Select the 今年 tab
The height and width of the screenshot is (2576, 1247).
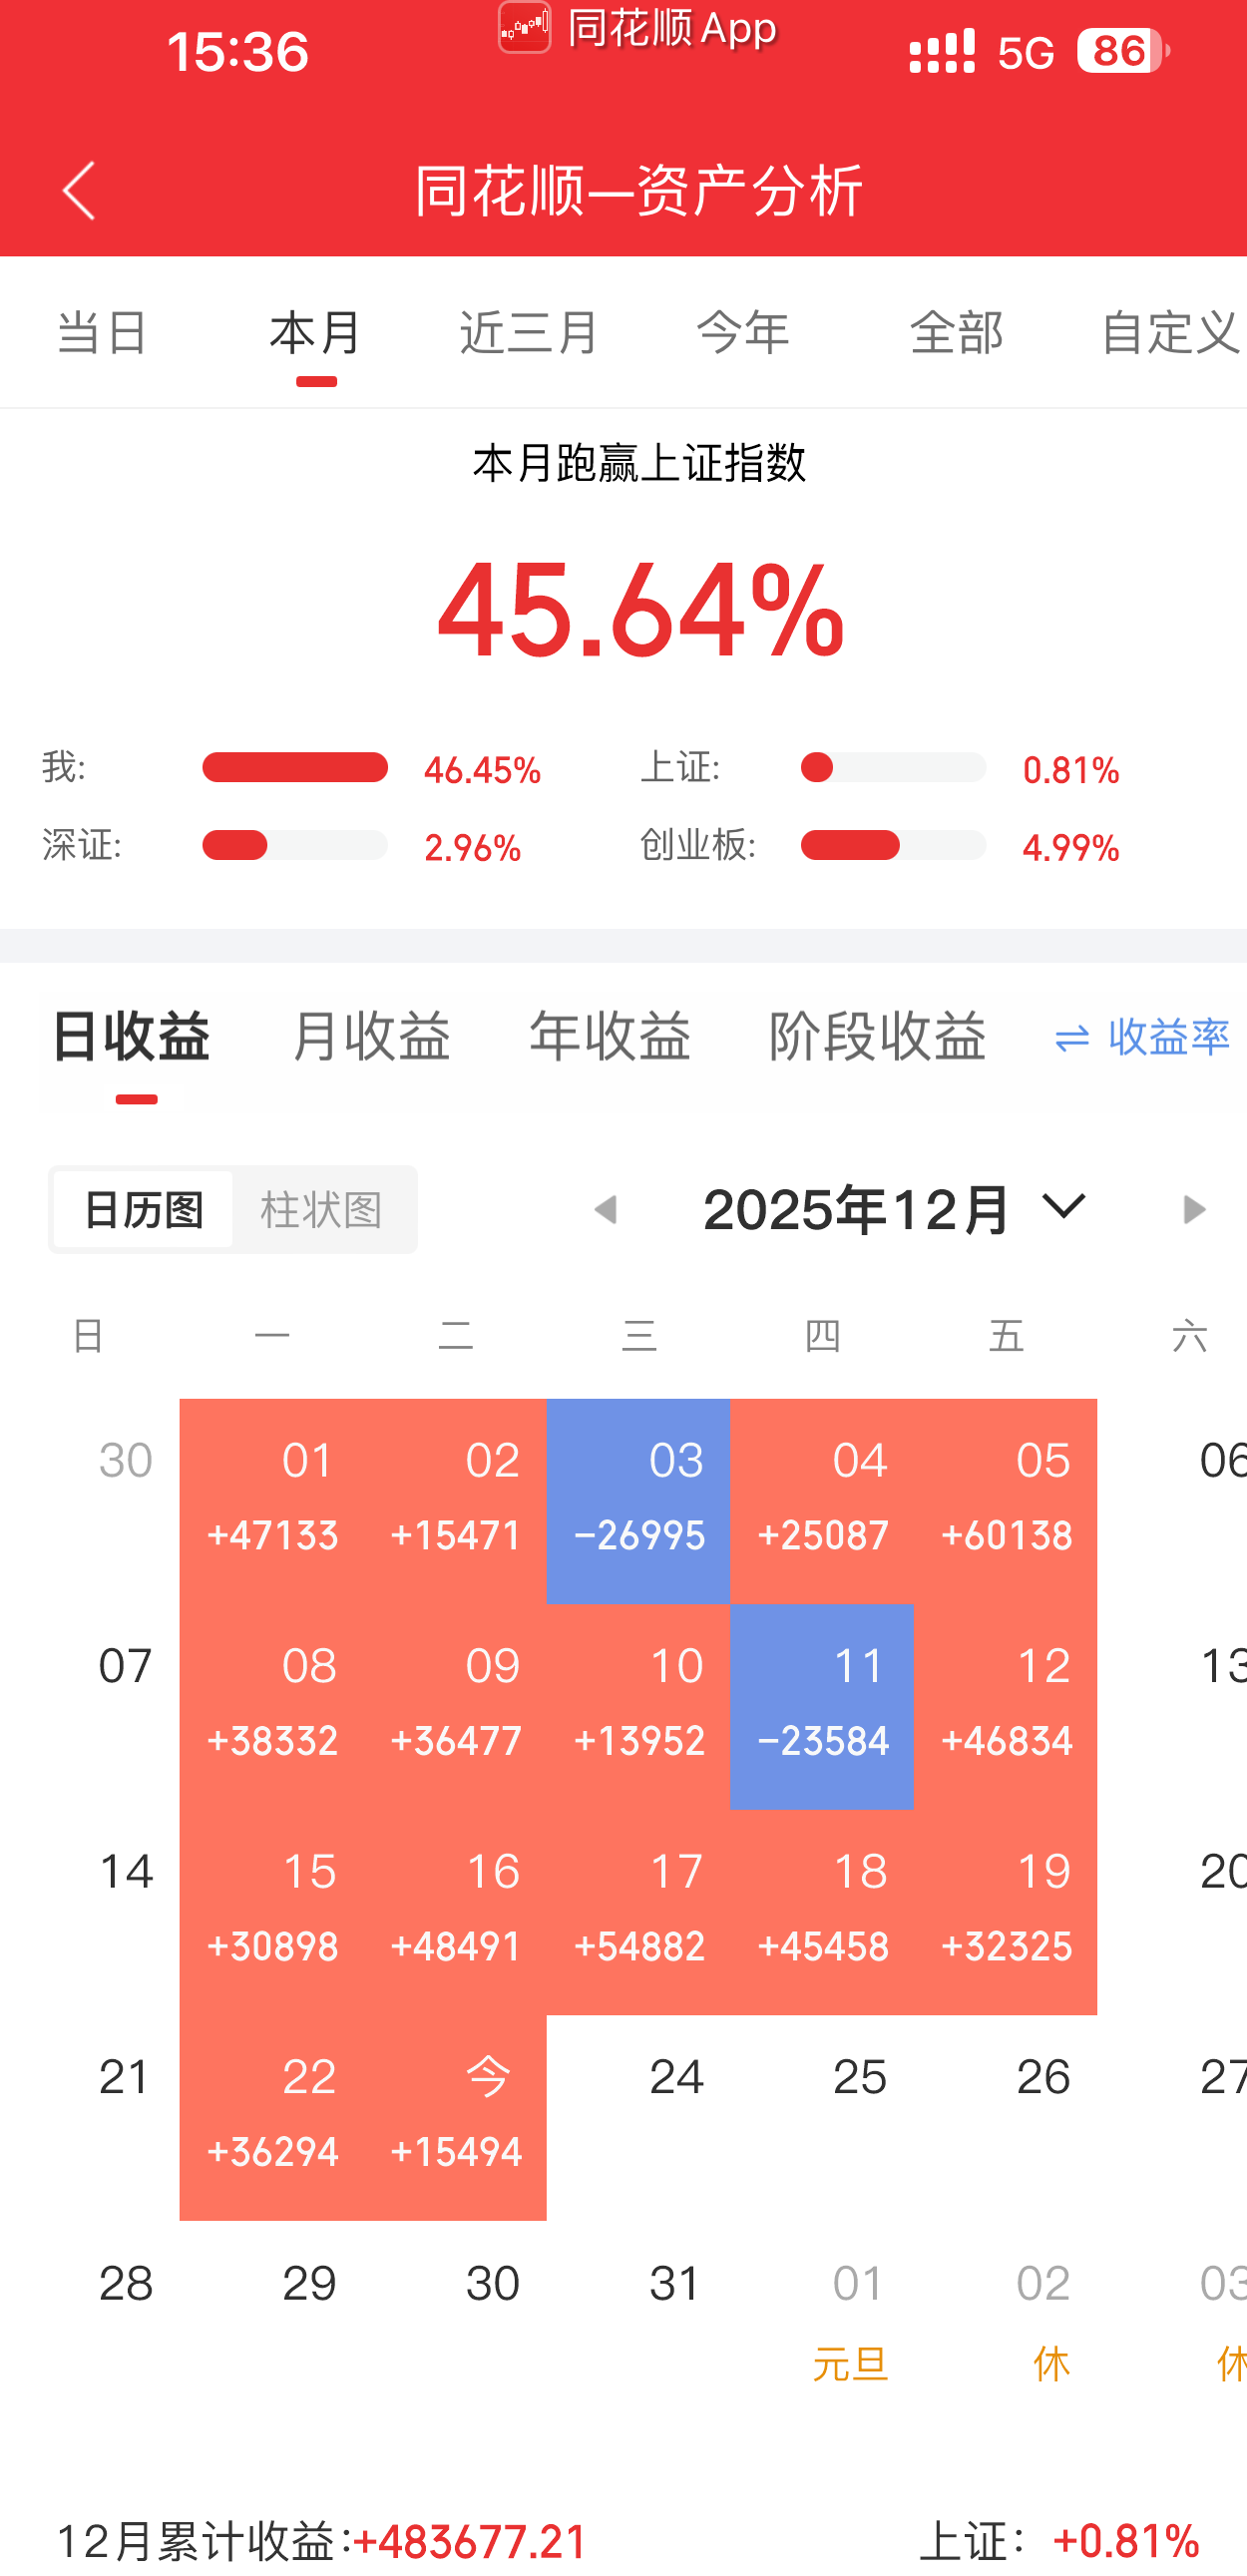click(743, 333)
